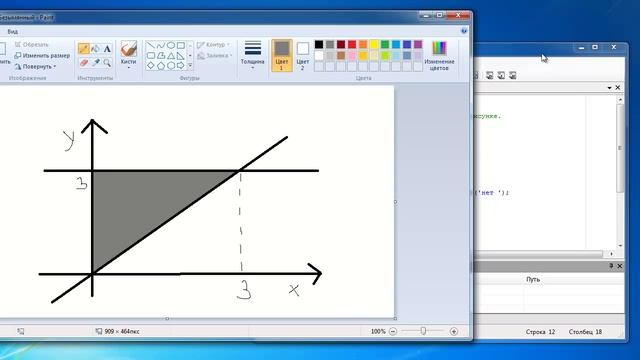Select the Eraser tool in Paint
This screenshot has height=360, width=640.
[84, 62]
